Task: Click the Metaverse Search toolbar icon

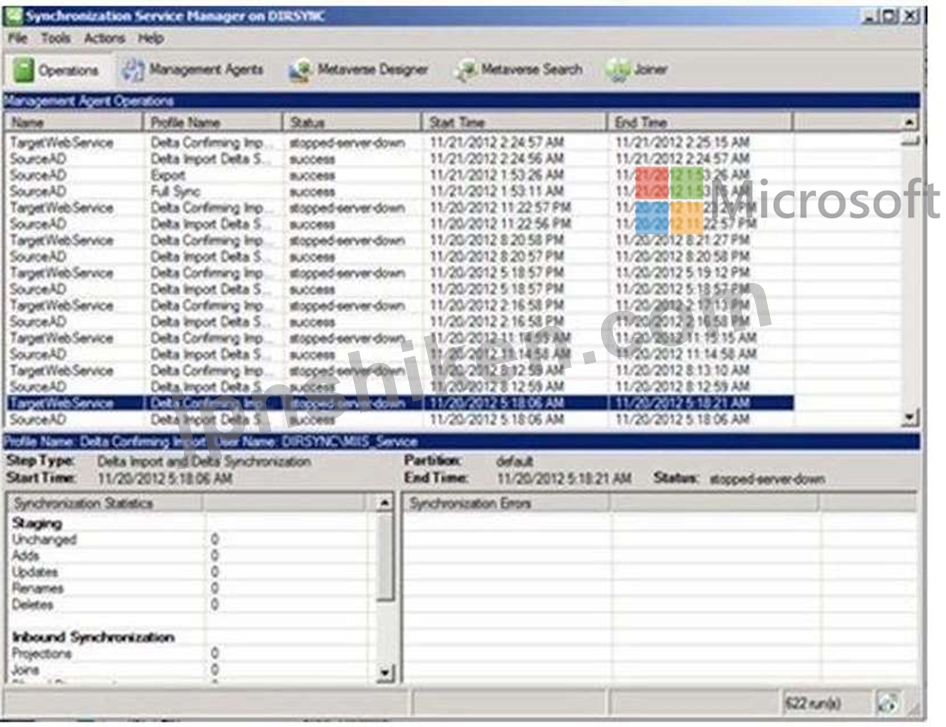Action: (465, 70)
